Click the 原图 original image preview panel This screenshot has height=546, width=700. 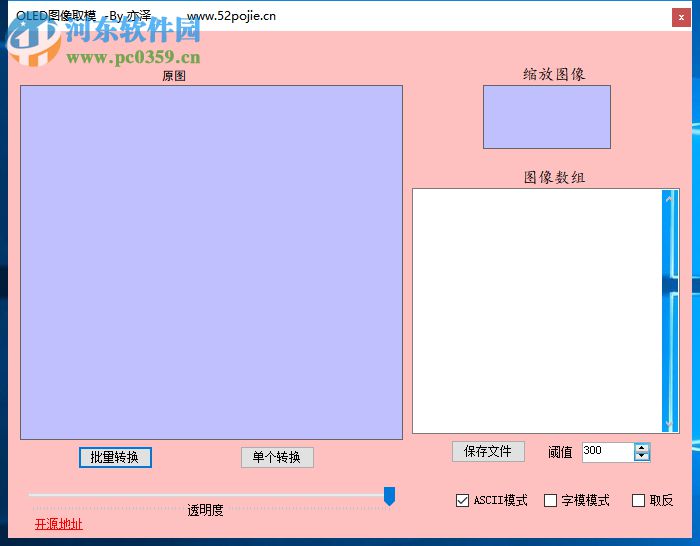212,263
